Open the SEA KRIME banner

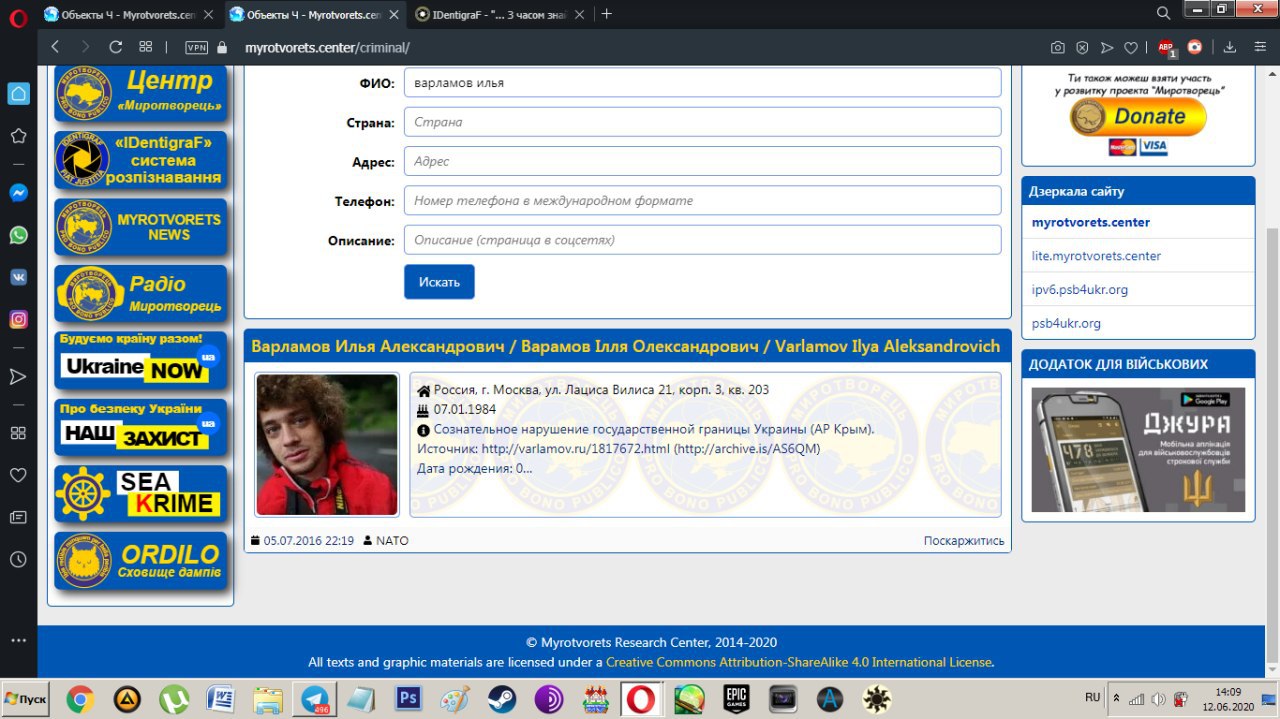[141, 494]
